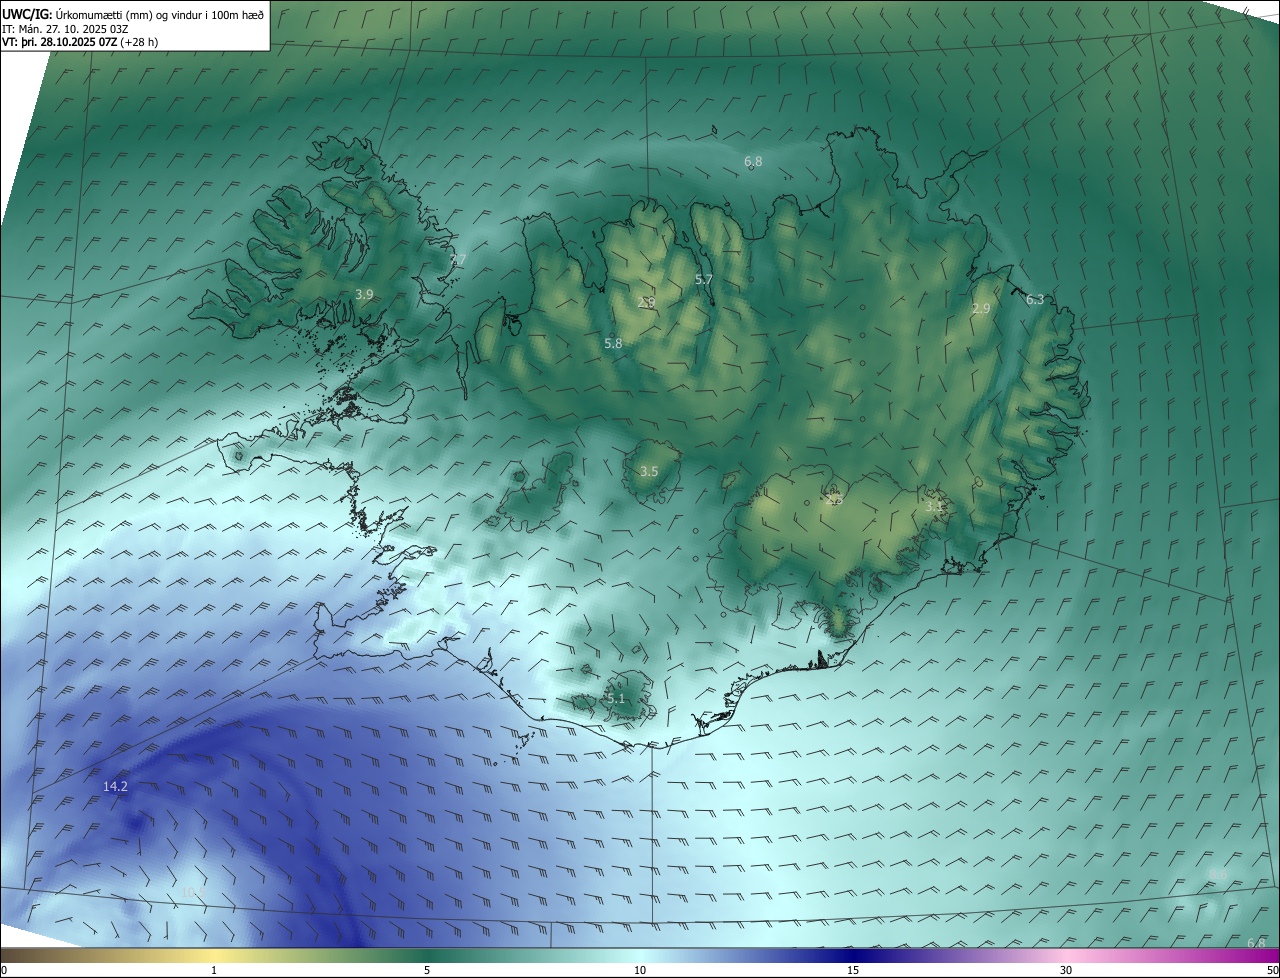Click the colorbar tick label 30
This screenshot has height=978, width=1280.
coord(1066,970)
